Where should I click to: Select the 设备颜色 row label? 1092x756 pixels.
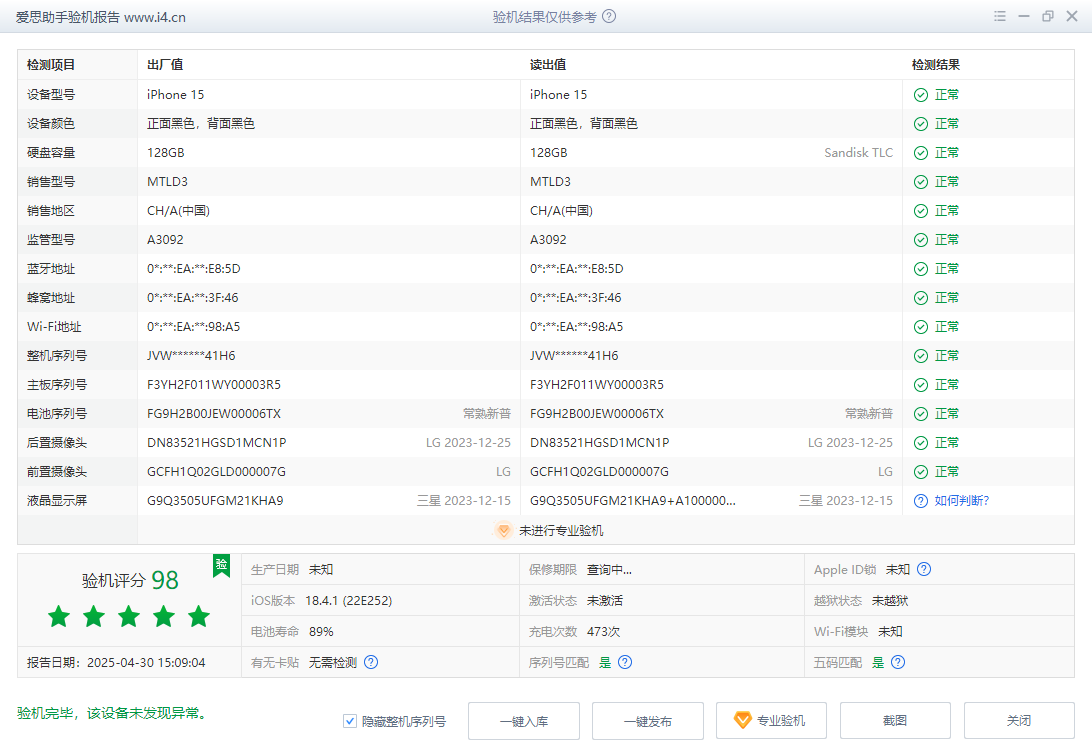51,124
